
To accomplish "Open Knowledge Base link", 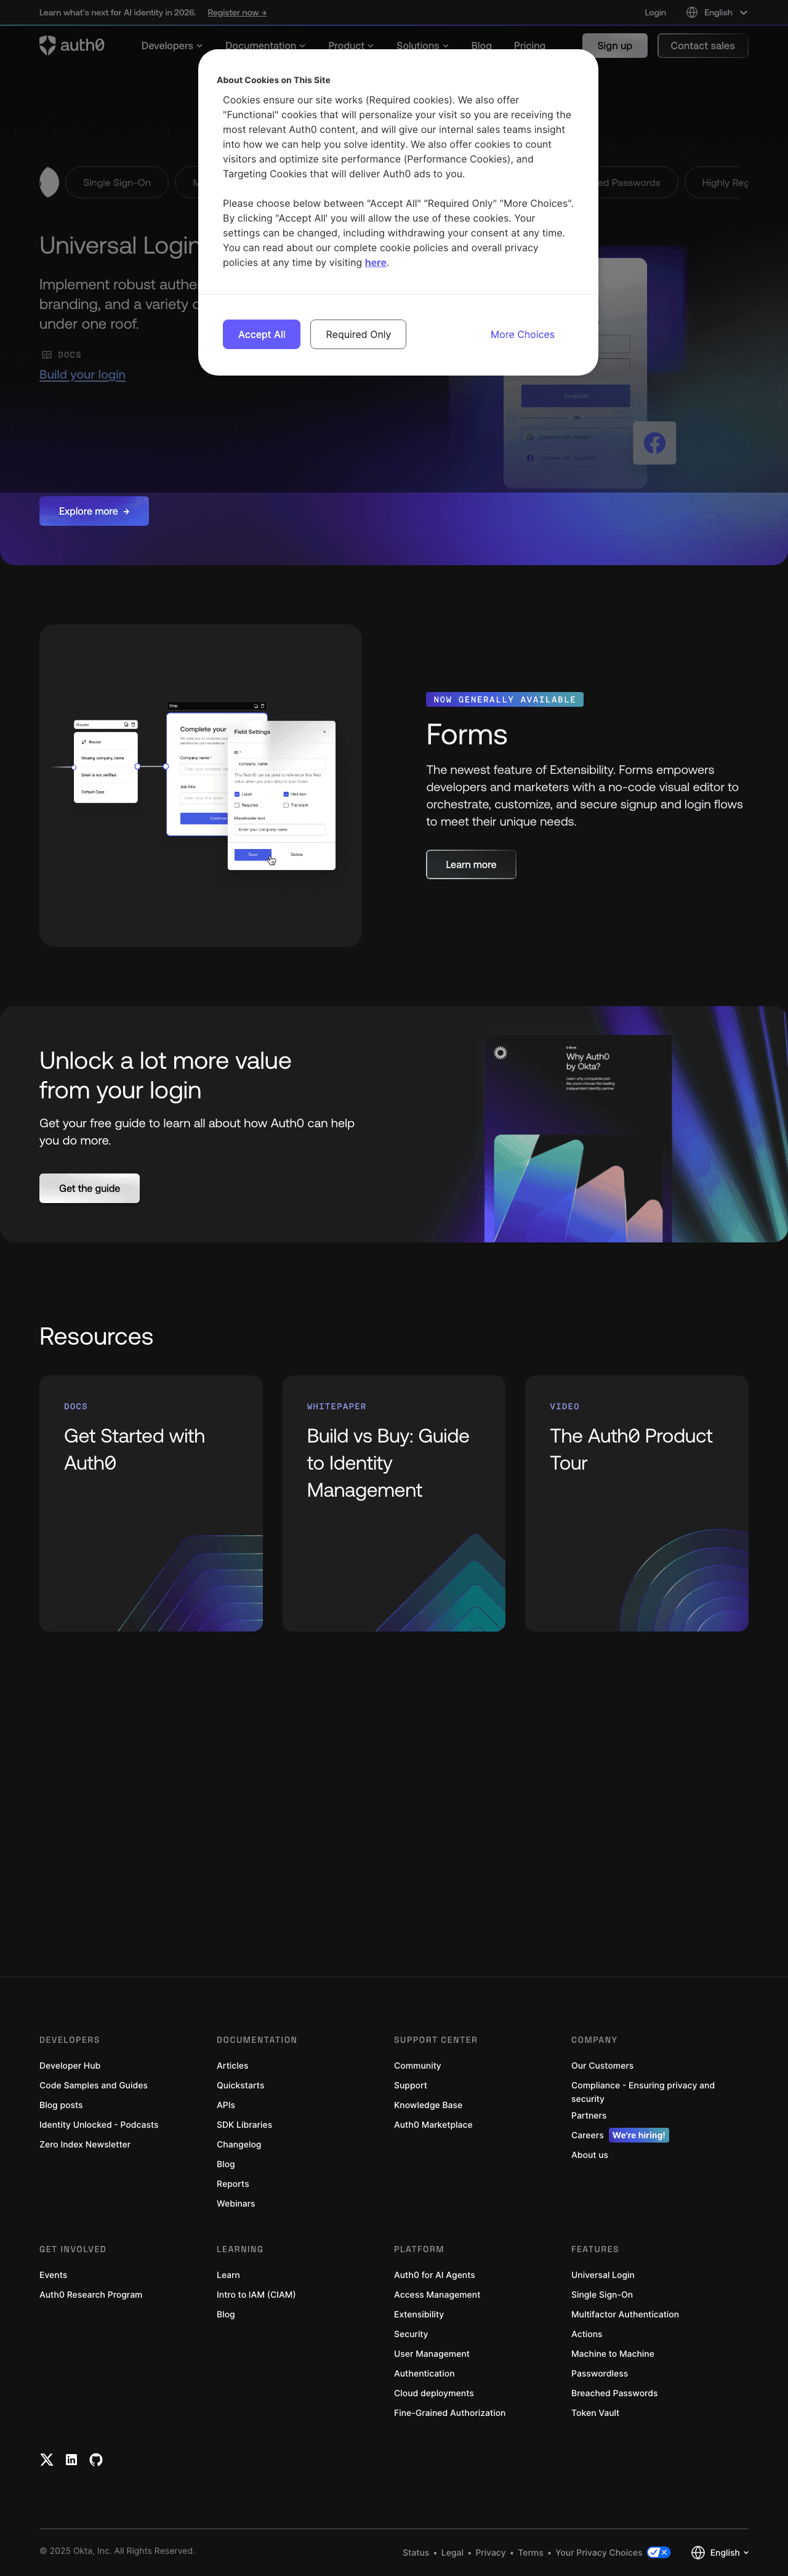I will coord(428,2105).
